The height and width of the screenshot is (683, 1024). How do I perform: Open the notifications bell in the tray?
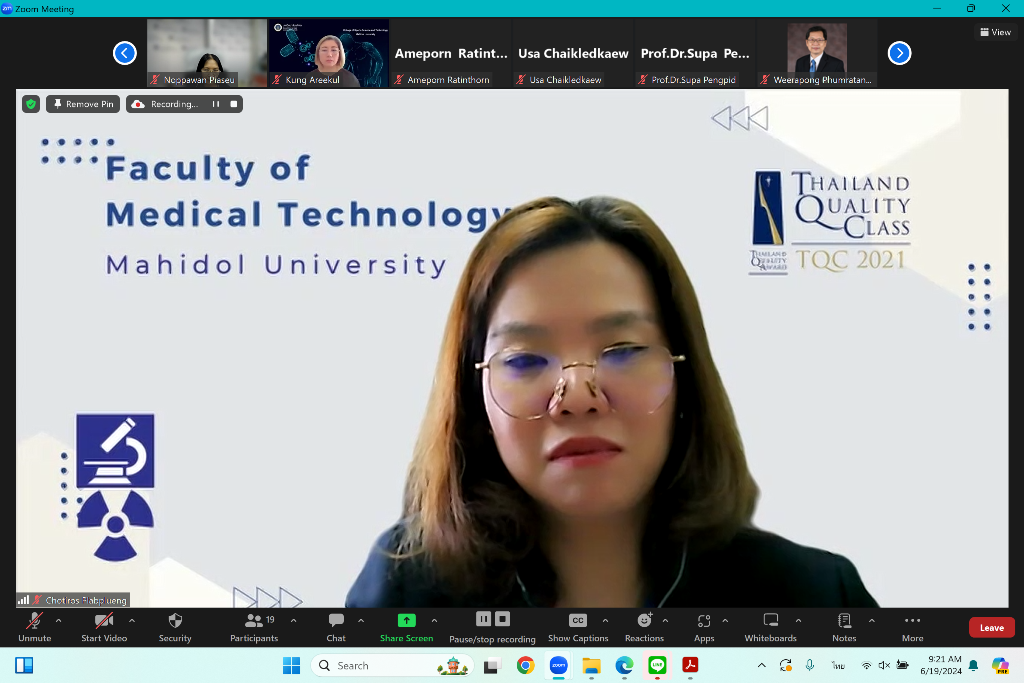pos(973,665)
